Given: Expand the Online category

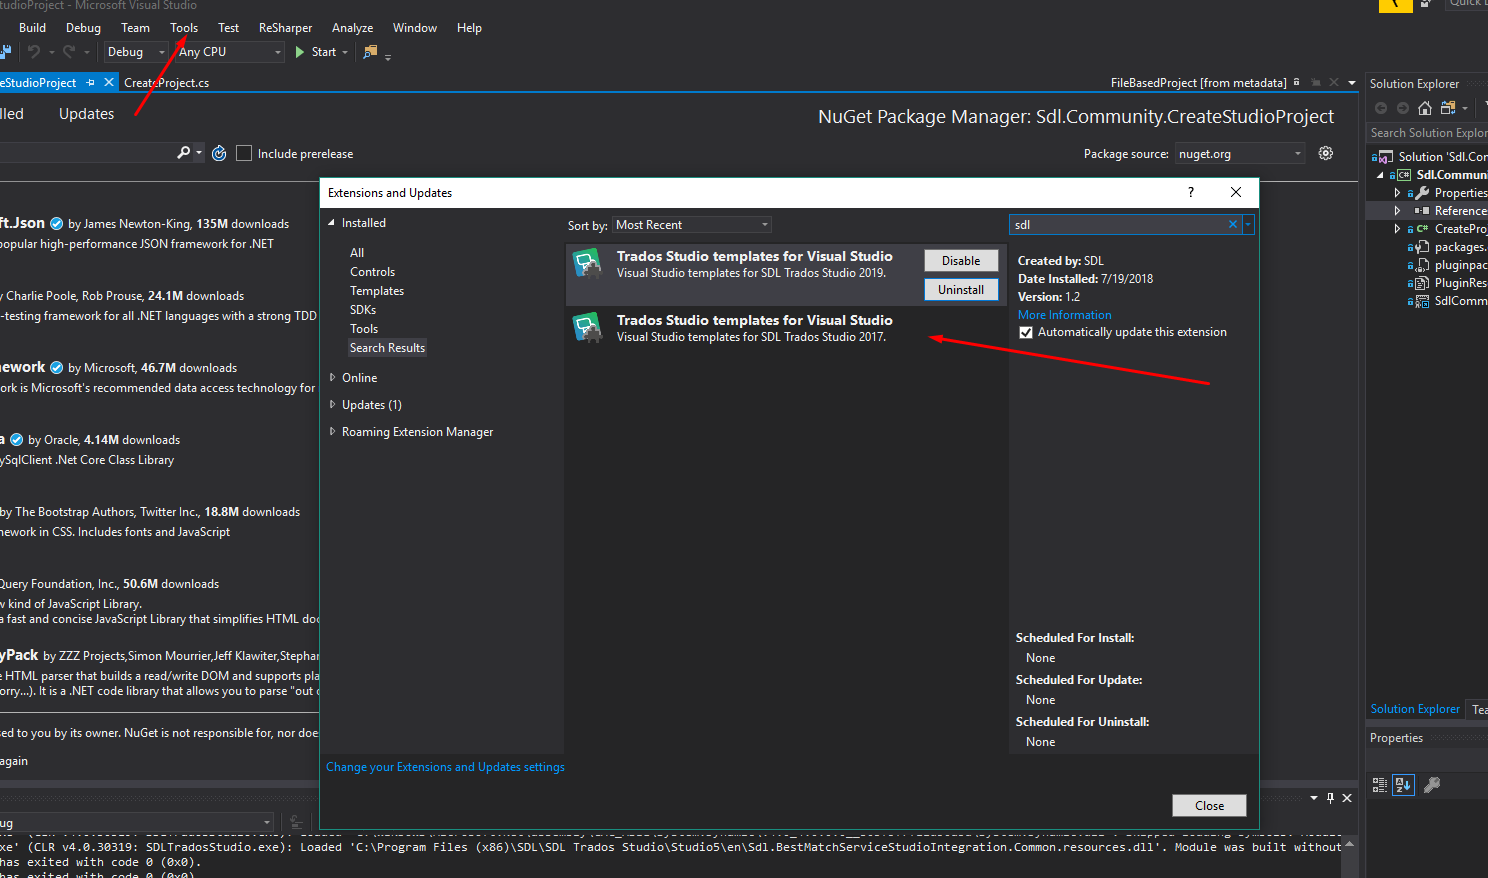Looking at the screenshot, I should (333, 378).
